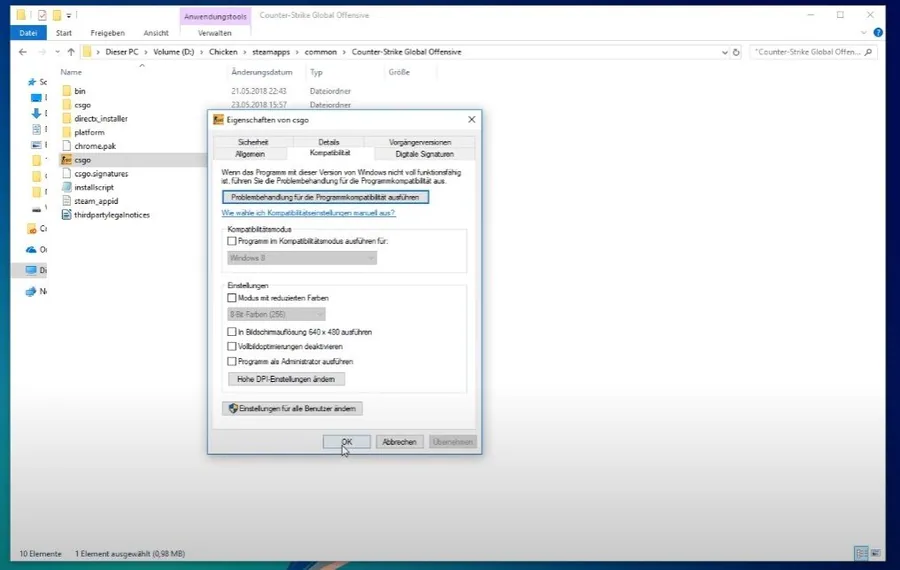Viewport: 900px width, 570px height.
Task: Click the back navigation arrow
Action: (x=23, y=52)
